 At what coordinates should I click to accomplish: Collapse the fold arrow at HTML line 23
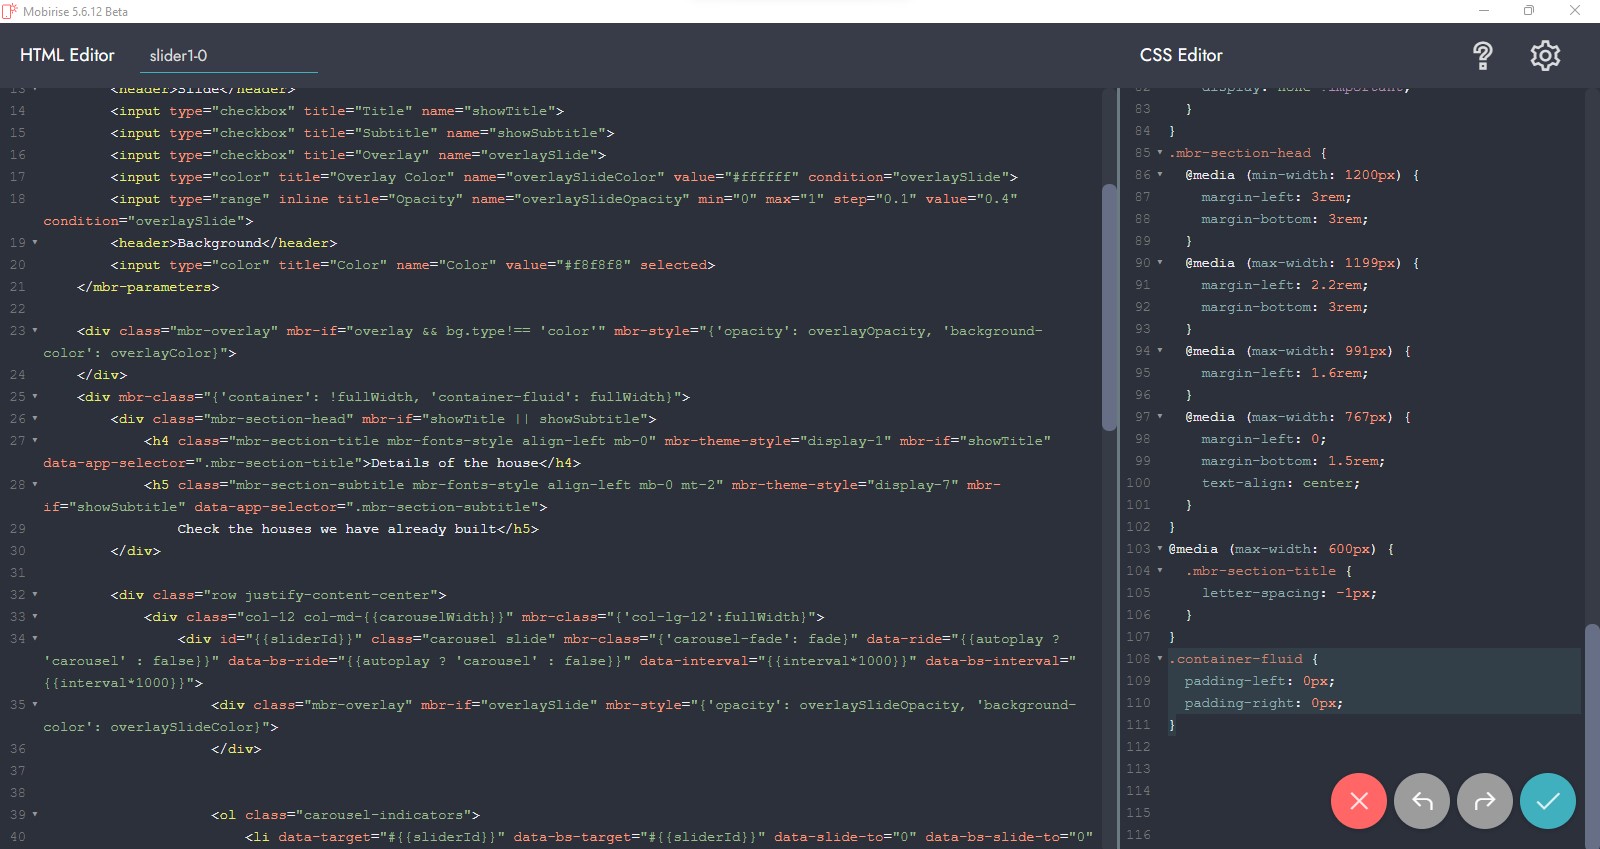click(35, 331)
